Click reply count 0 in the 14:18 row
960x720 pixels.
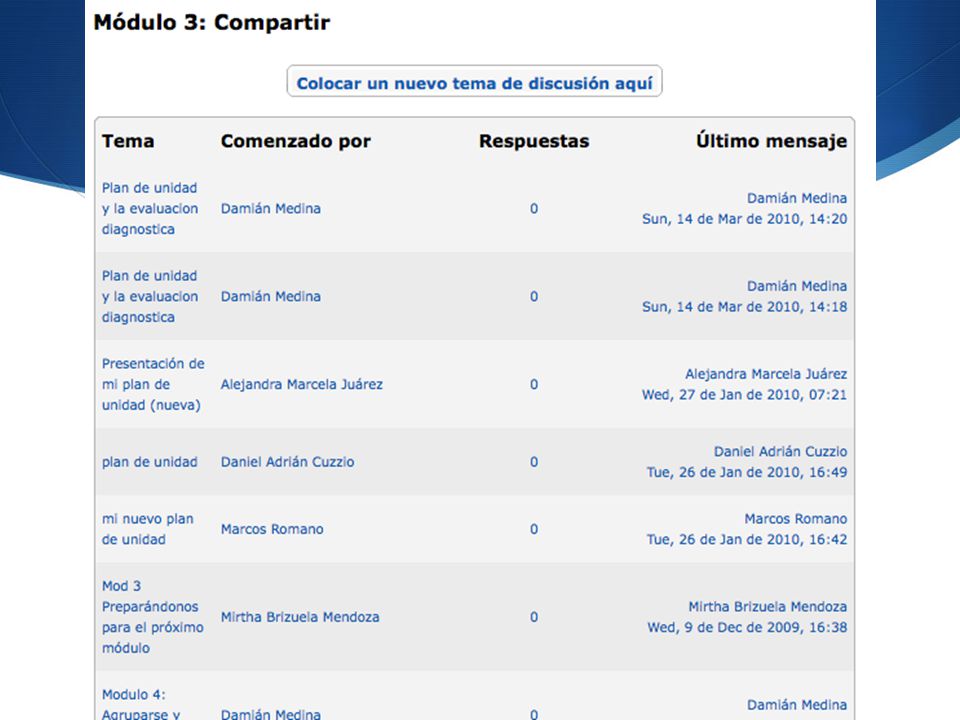click(x=534, y=296)
